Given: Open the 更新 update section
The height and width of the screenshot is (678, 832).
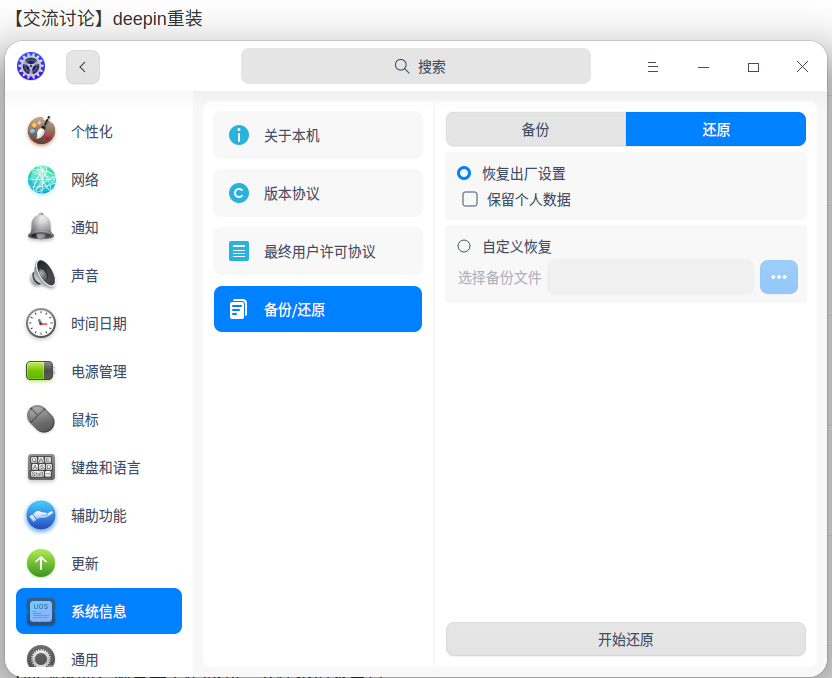Looking at the screenshot, I should [84, 564].
